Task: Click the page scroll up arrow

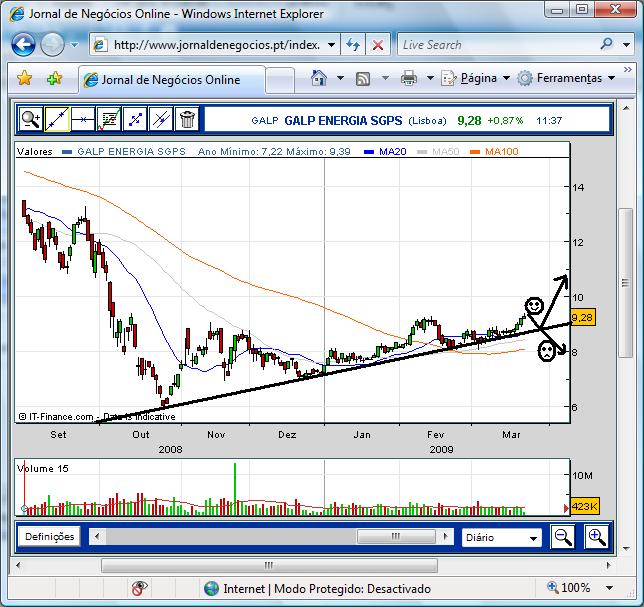Action: 626,108
